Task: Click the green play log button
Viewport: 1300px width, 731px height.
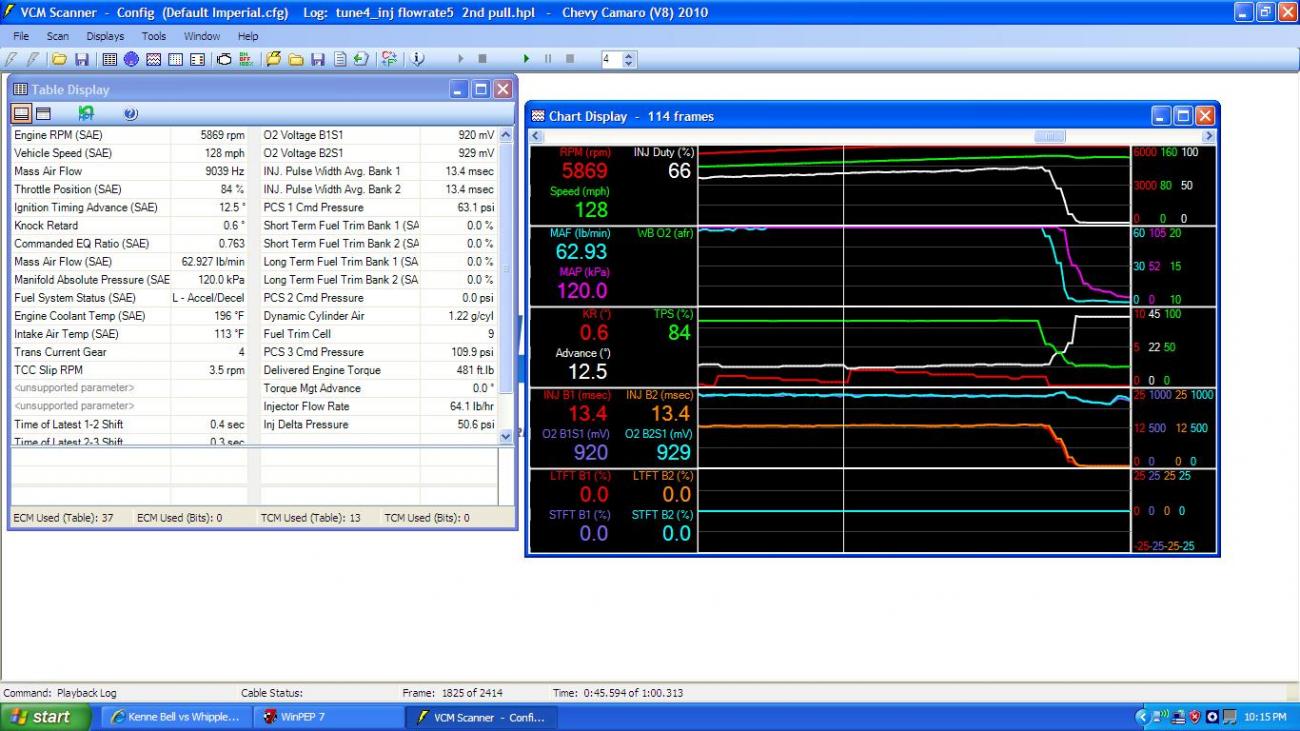Action: 526,59
